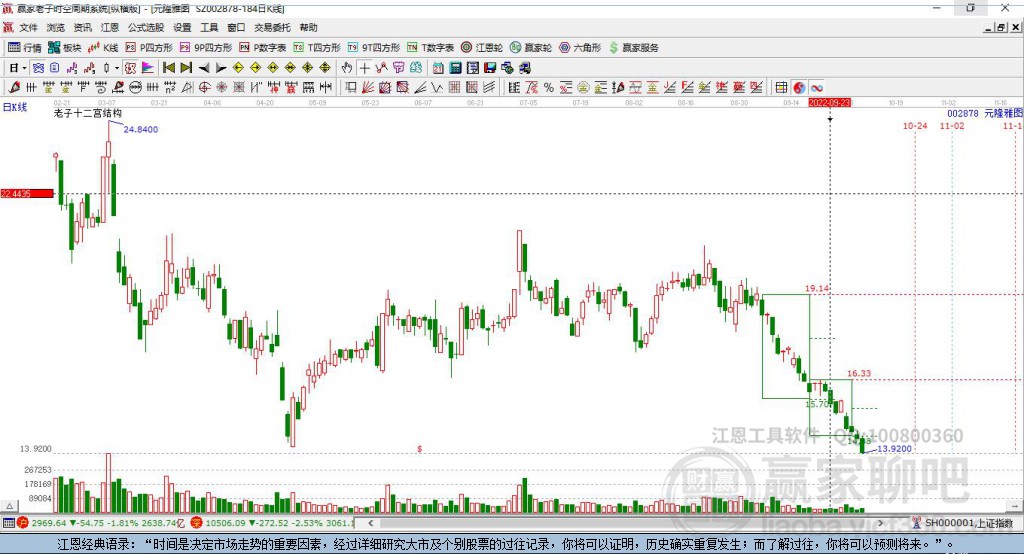Click the 老子十二宫结构 chart label
Image resolution: width=1024 pixels, height=554 pixels.
coord(88,113)
